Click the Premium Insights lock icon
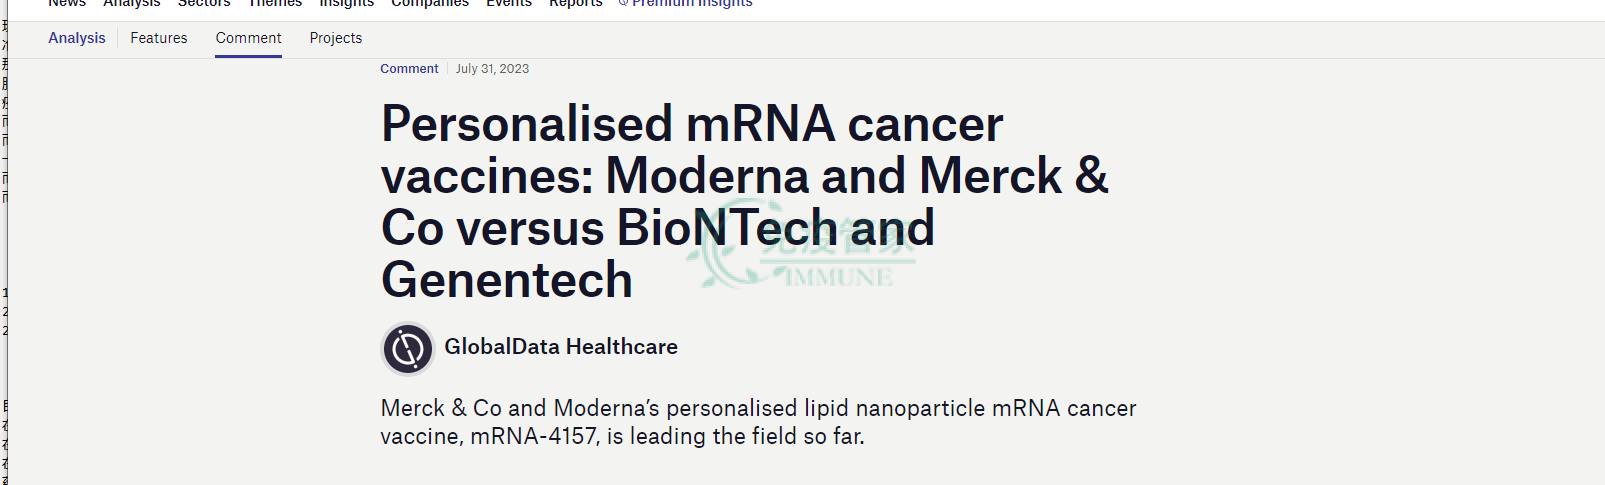This screenshot has width=1605, height=485. pyautogui.click(x=623, y=3)
